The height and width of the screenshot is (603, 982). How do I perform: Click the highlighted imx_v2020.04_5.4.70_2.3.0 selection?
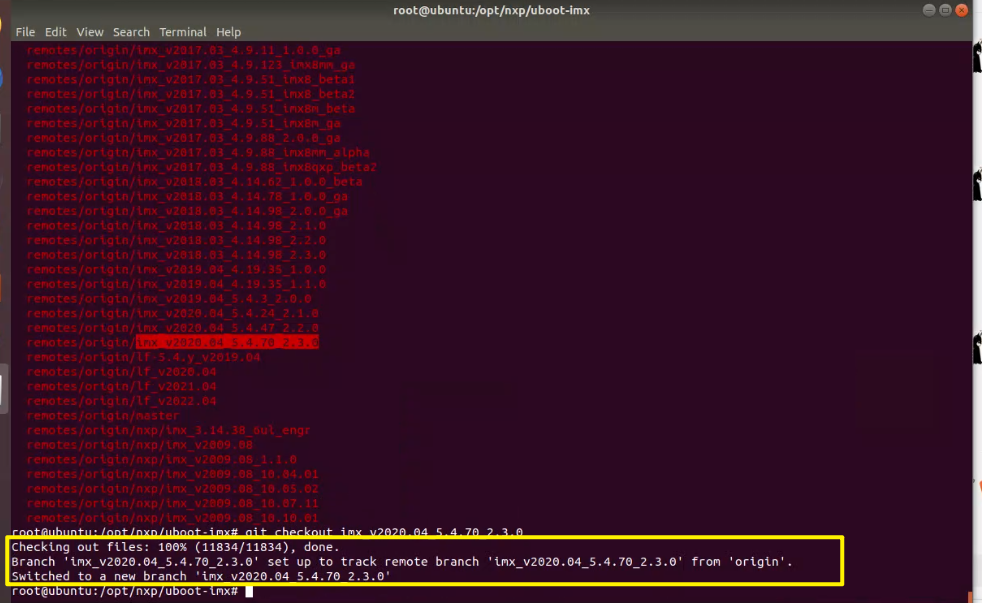point(227,343)
